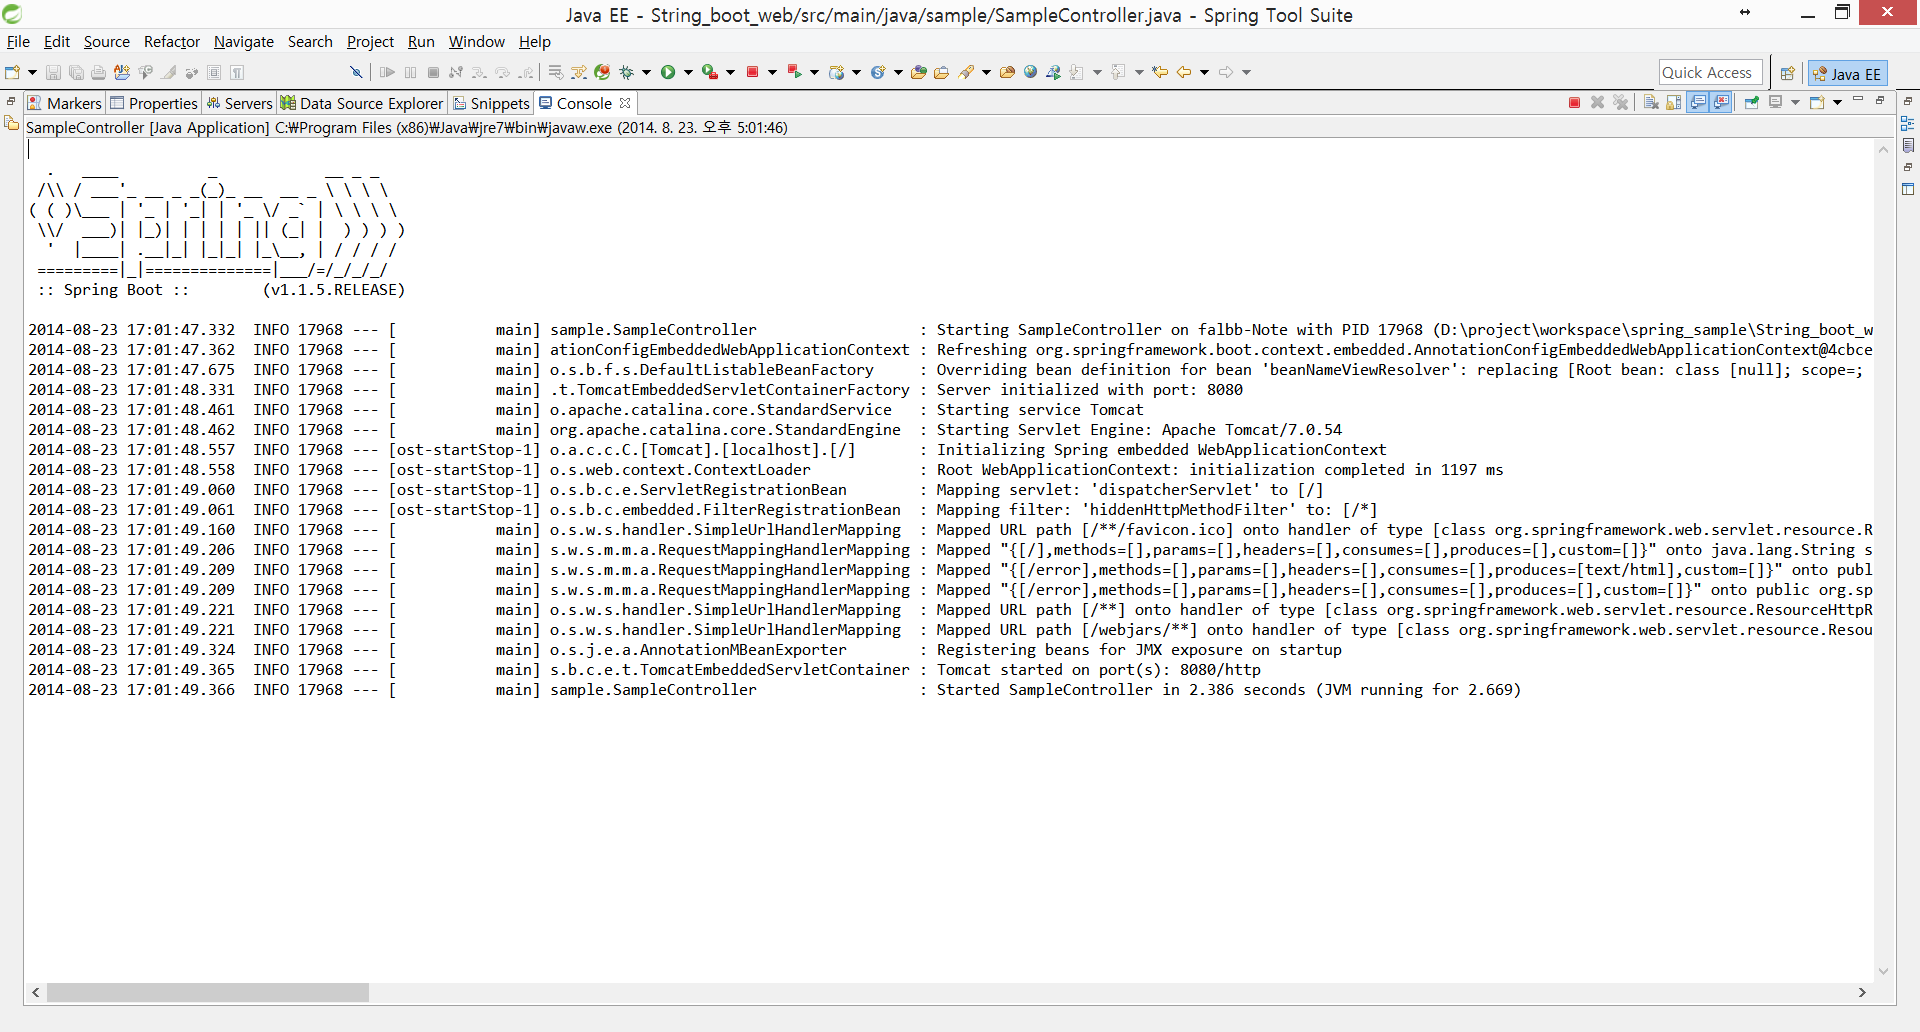Toggle show console on standard error change
Screen dimensions: 1920x1032
click(1721, 103)
